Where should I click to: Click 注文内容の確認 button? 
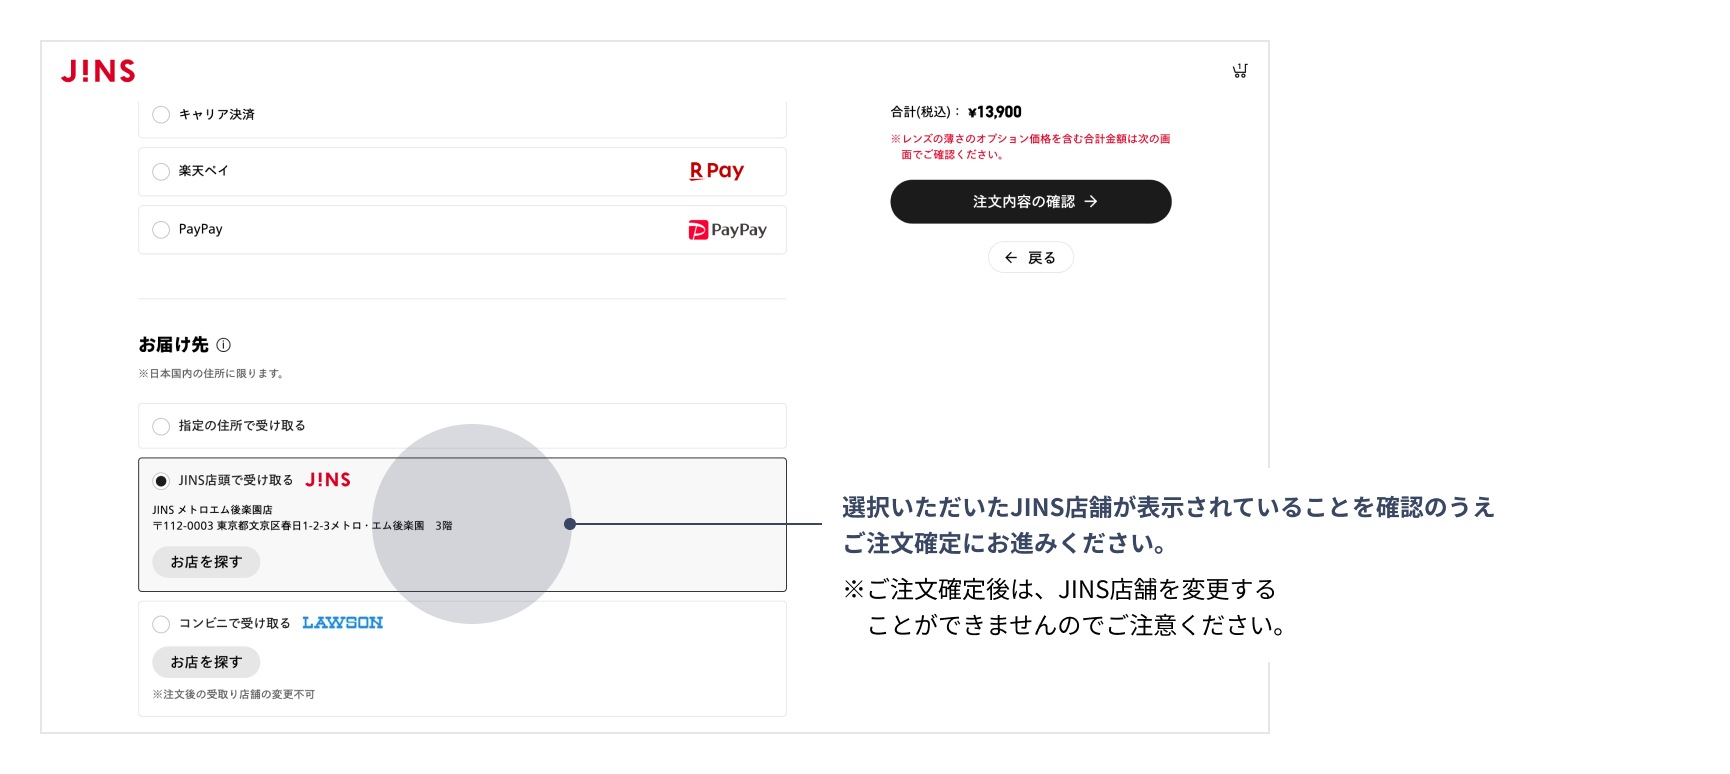[1031, 202]
